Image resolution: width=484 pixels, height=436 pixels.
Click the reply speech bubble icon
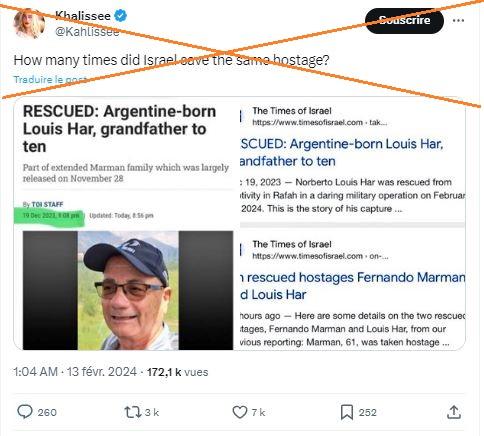tap(25, 412)
